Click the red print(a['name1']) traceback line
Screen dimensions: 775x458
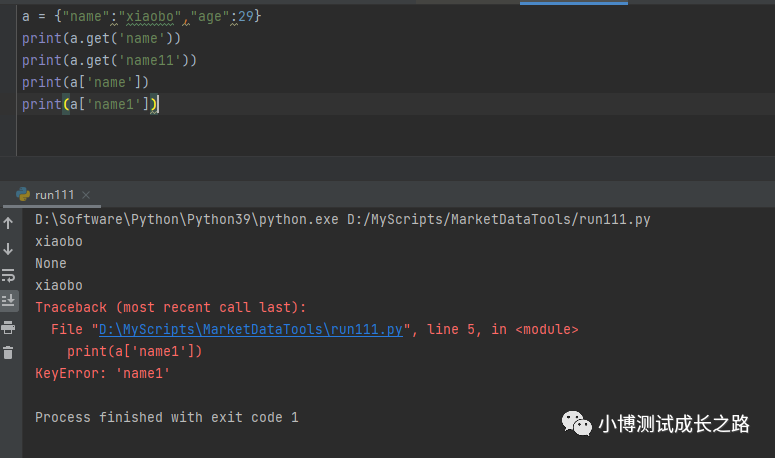(134, 351)
